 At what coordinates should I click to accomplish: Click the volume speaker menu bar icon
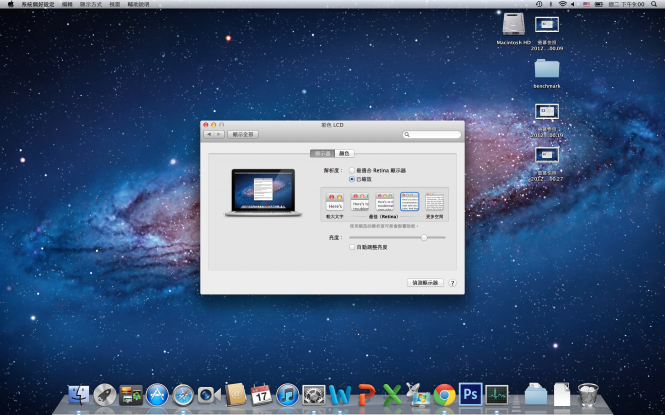pyautogui.click(x=573, y=4)
